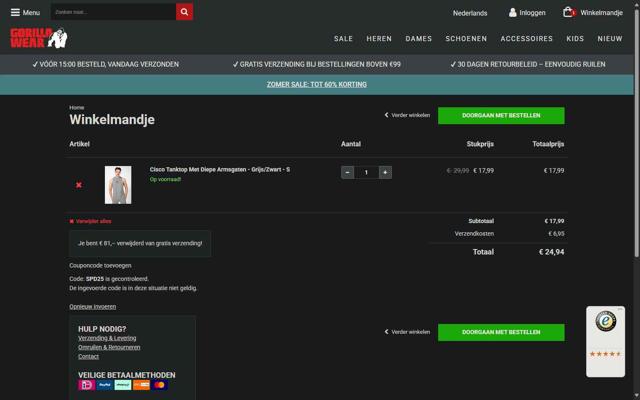The width and height of the screenshot is (640, 400).
Task: Click the Trusted Shops badge
Action: pyautogui.click(x=605, y=342)
